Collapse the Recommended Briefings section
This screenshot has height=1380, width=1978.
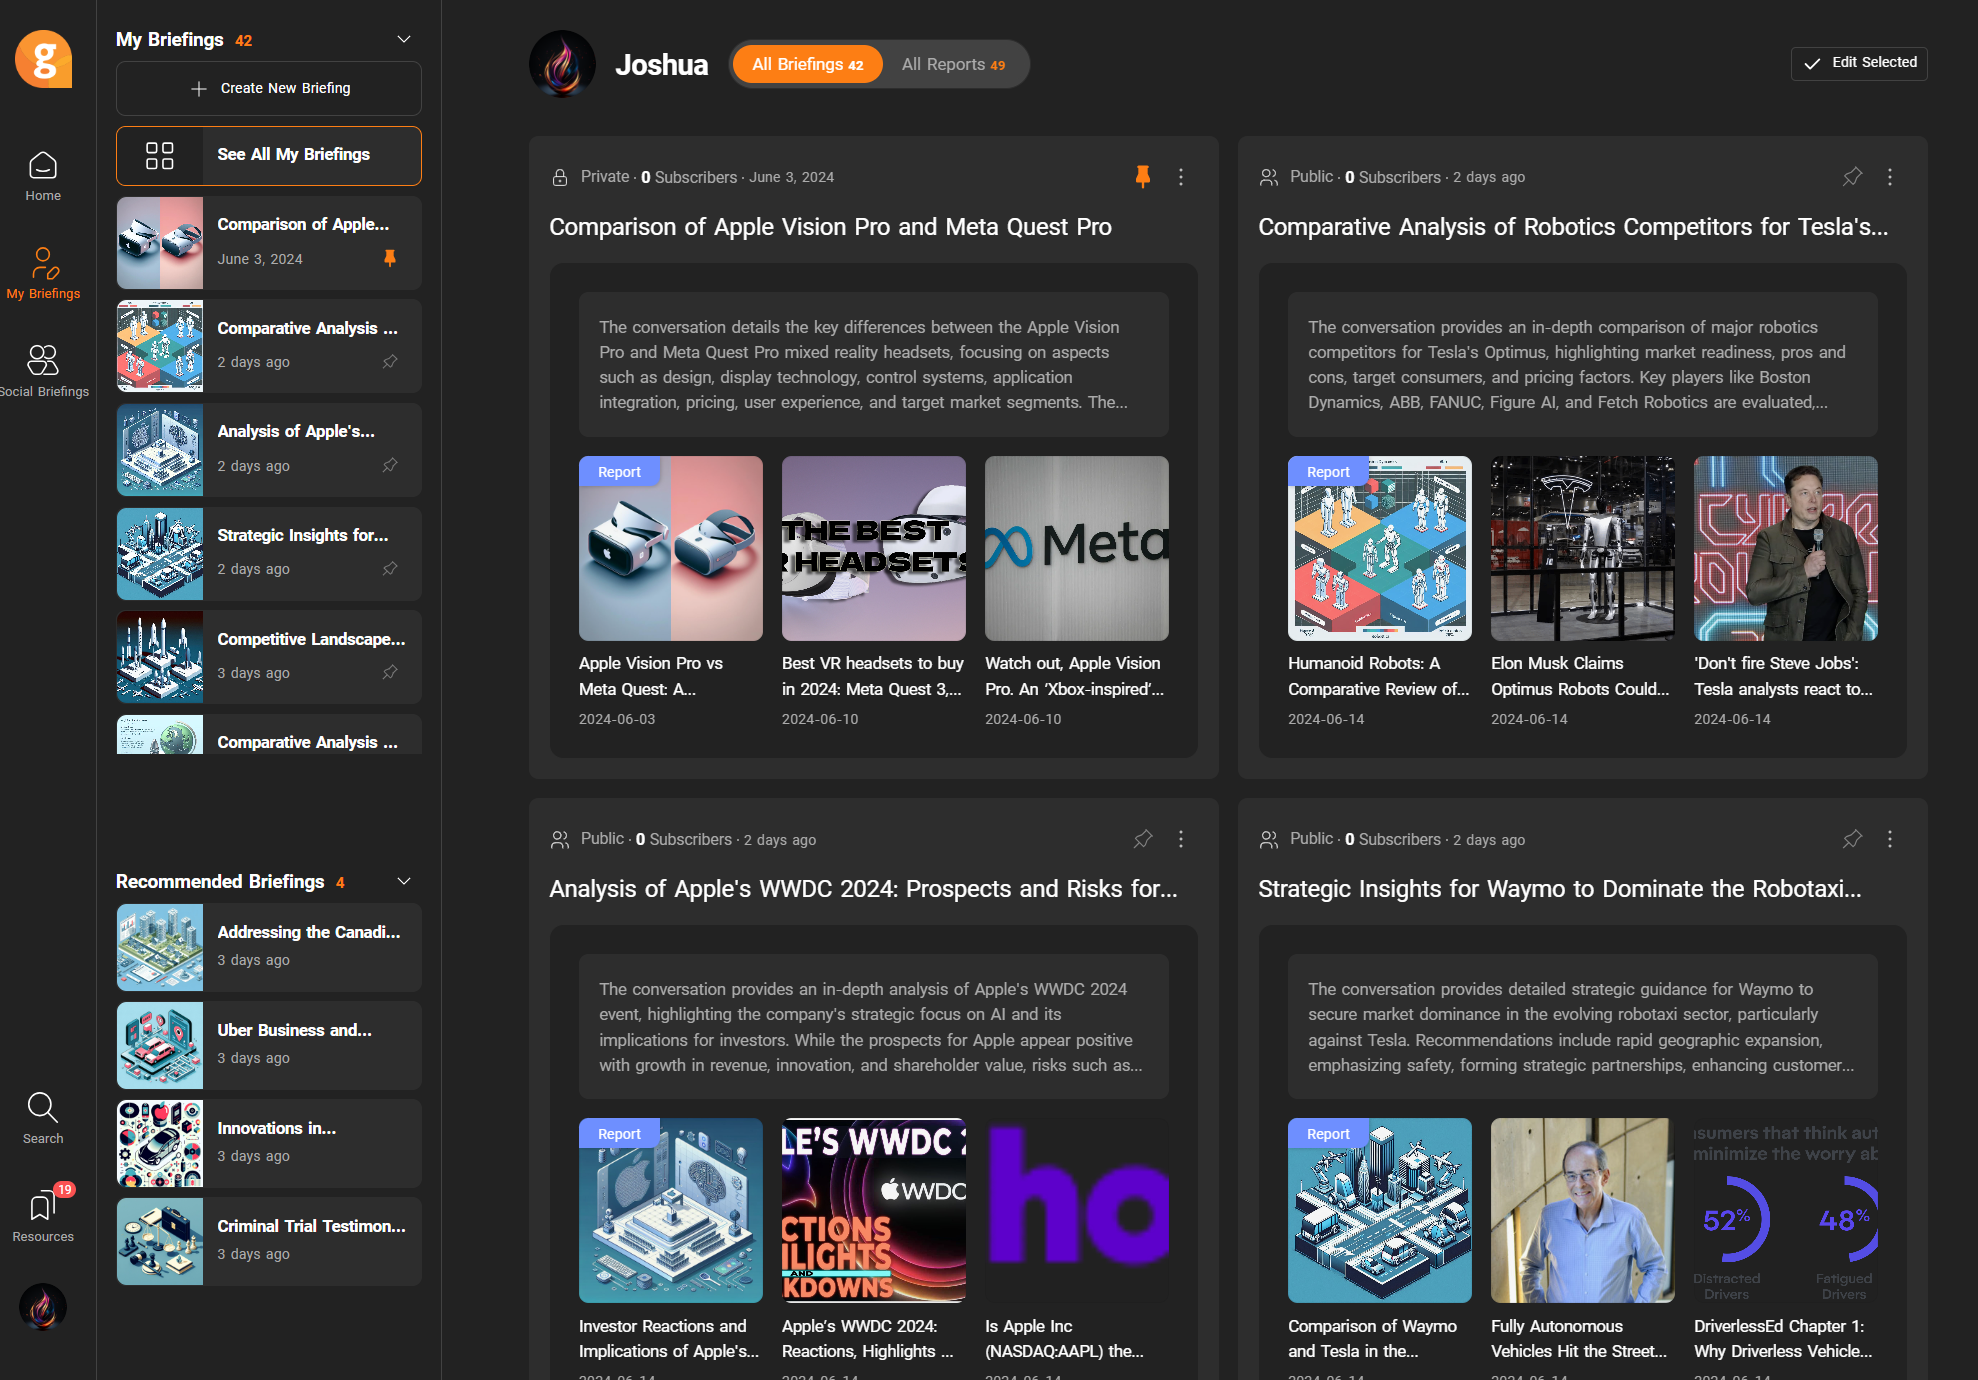tap(404, 881)
